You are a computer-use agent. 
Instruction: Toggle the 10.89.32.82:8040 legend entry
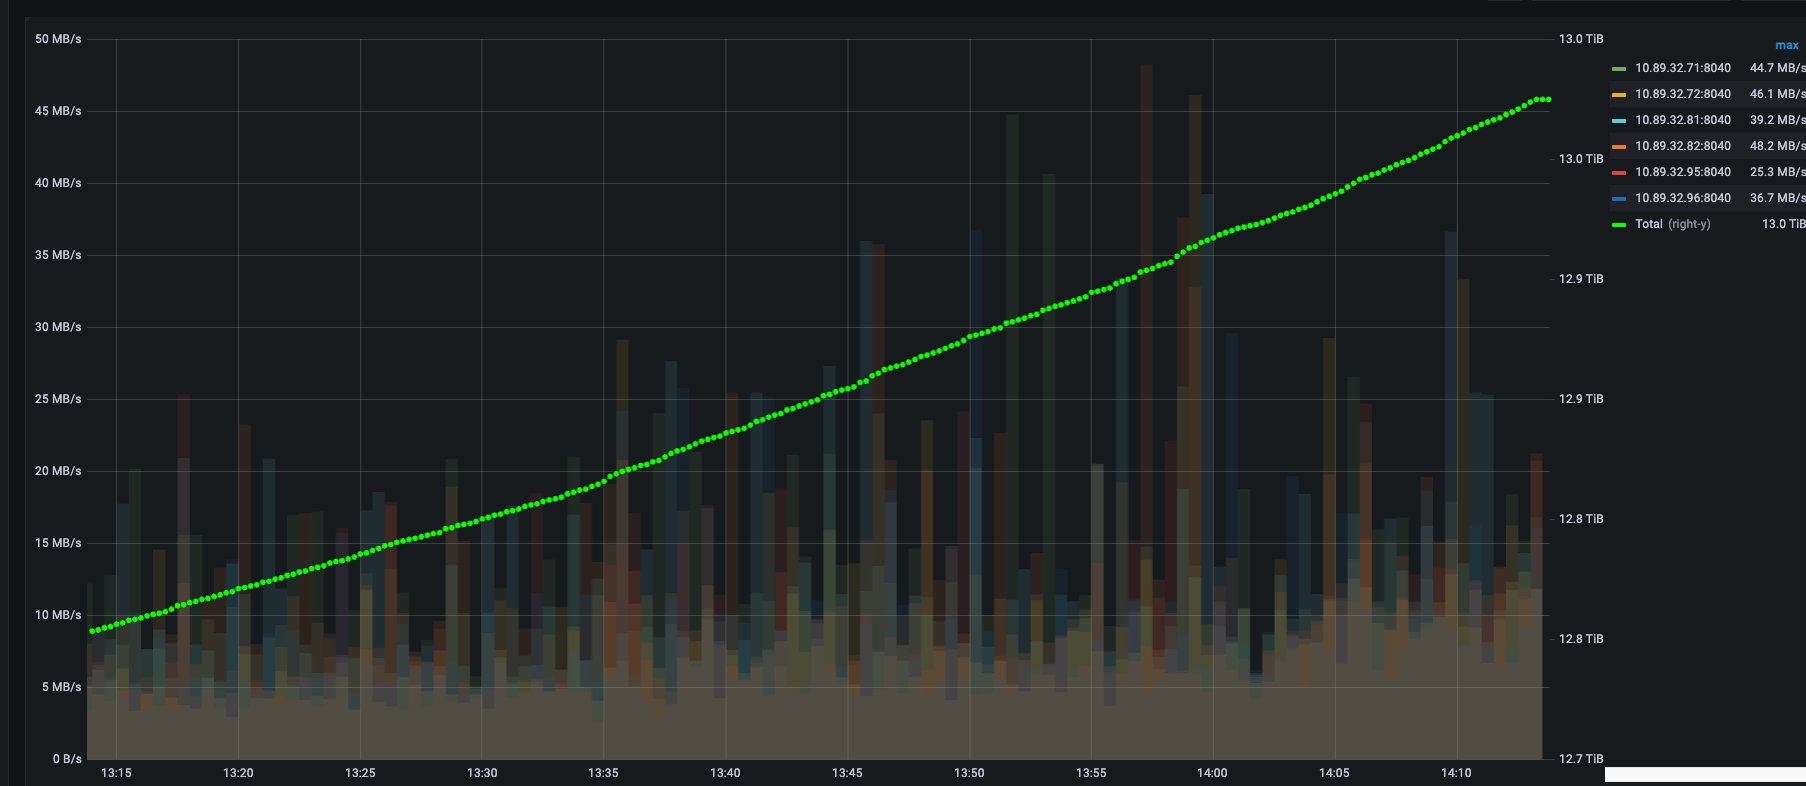pos(1682,146)
